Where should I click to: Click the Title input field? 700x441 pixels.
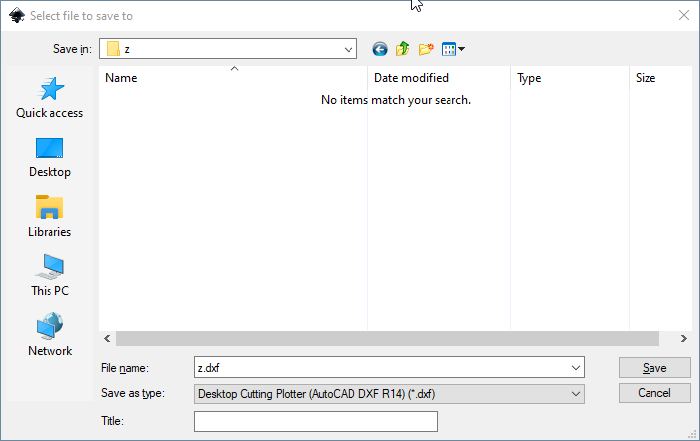click(316, 421)
